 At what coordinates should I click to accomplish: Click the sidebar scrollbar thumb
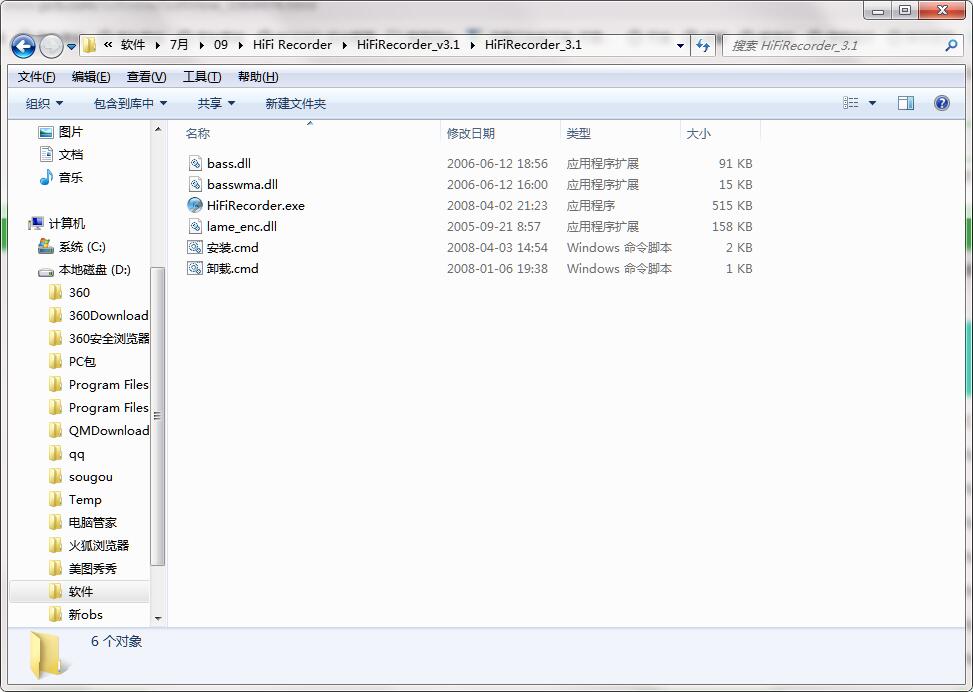pos(158,416)
